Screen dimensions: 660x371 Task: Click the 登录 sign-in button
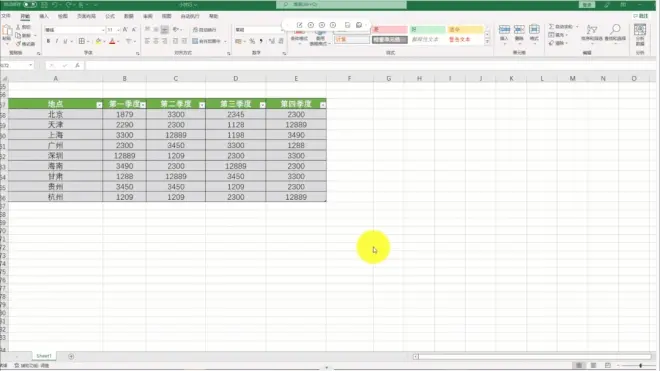587,5
